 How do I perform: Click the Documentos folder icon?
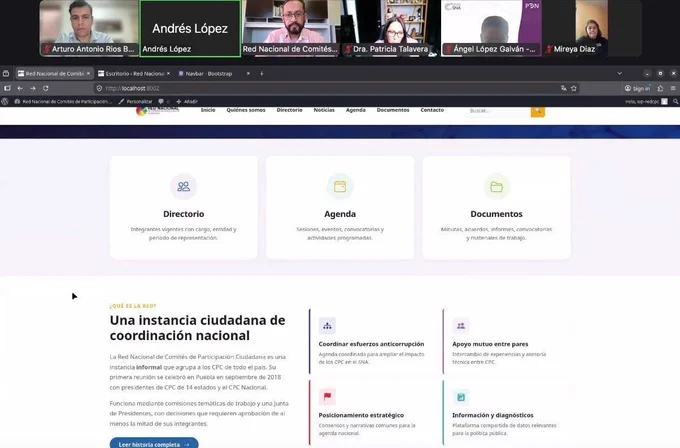click(497, 186)
